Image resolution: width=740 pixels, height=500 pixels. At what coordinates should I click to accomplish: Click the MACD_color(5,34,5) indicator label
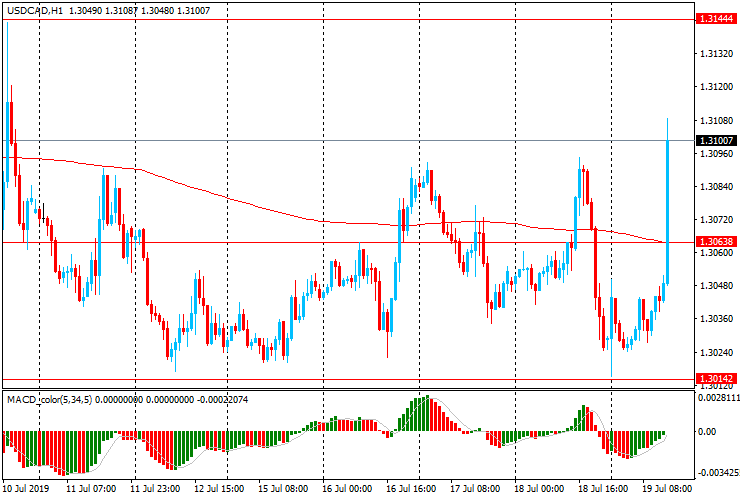[x=49, y=400]
